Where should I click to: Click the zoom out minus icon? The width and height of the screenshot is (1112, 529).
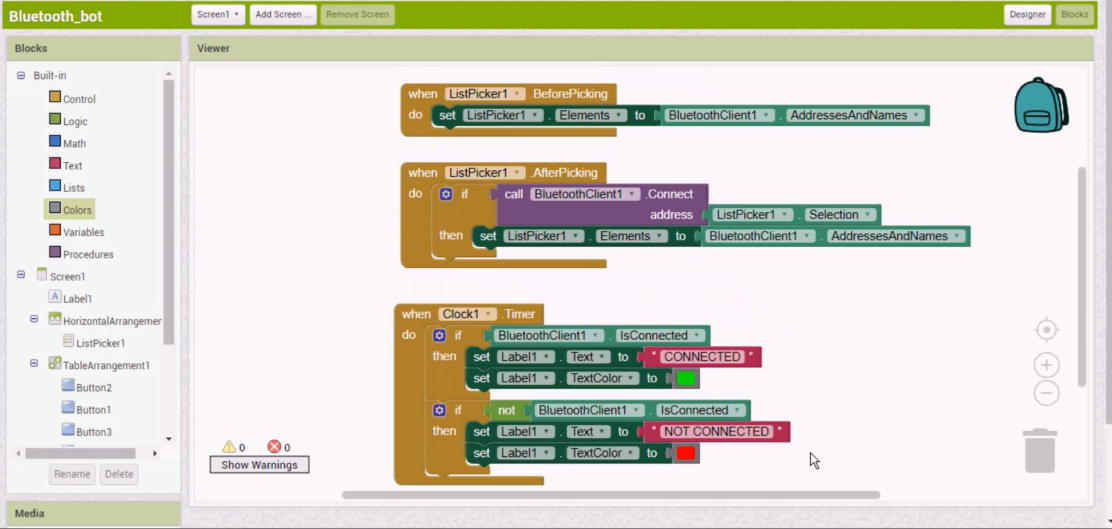tap(1046, 393)
